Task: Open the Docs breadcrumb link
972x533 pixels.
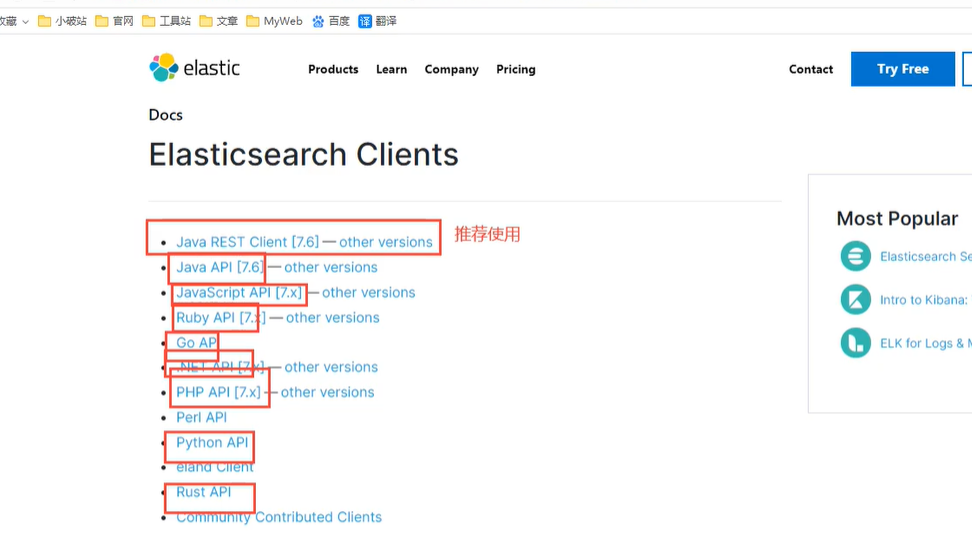Action: point(166,115)
